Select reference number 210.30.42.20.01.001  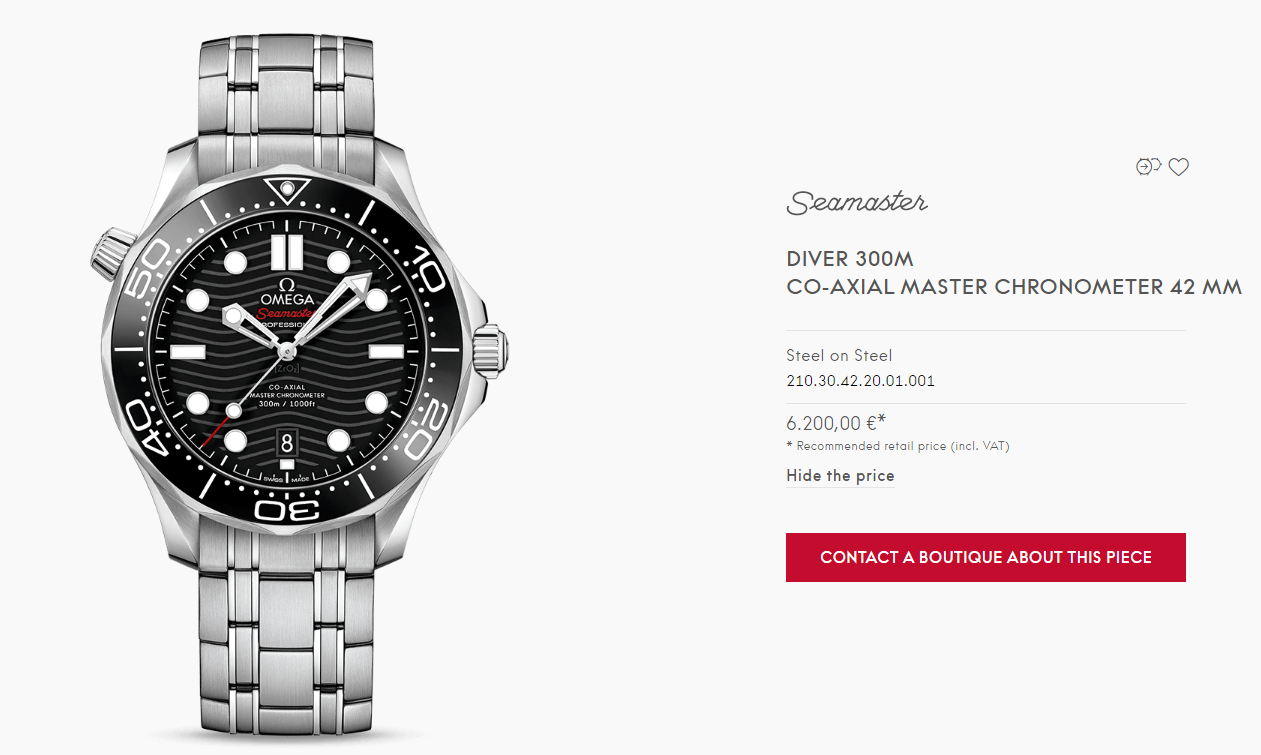pos(860,381)
